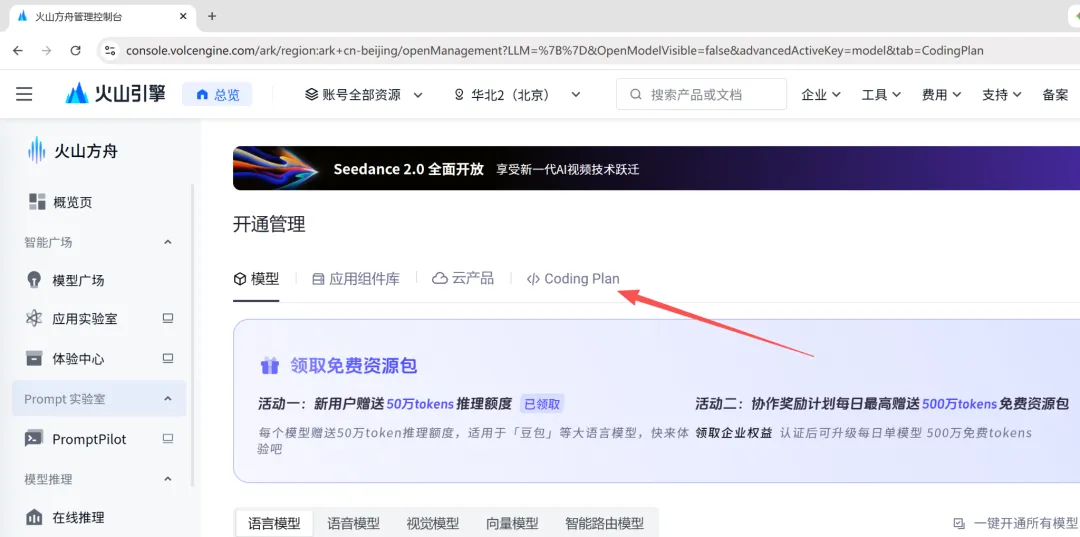Screen dimensions: 1080x537
Task: Open the Seedance 2.0 全面开放 banner
Action: (x=656, y=168)
